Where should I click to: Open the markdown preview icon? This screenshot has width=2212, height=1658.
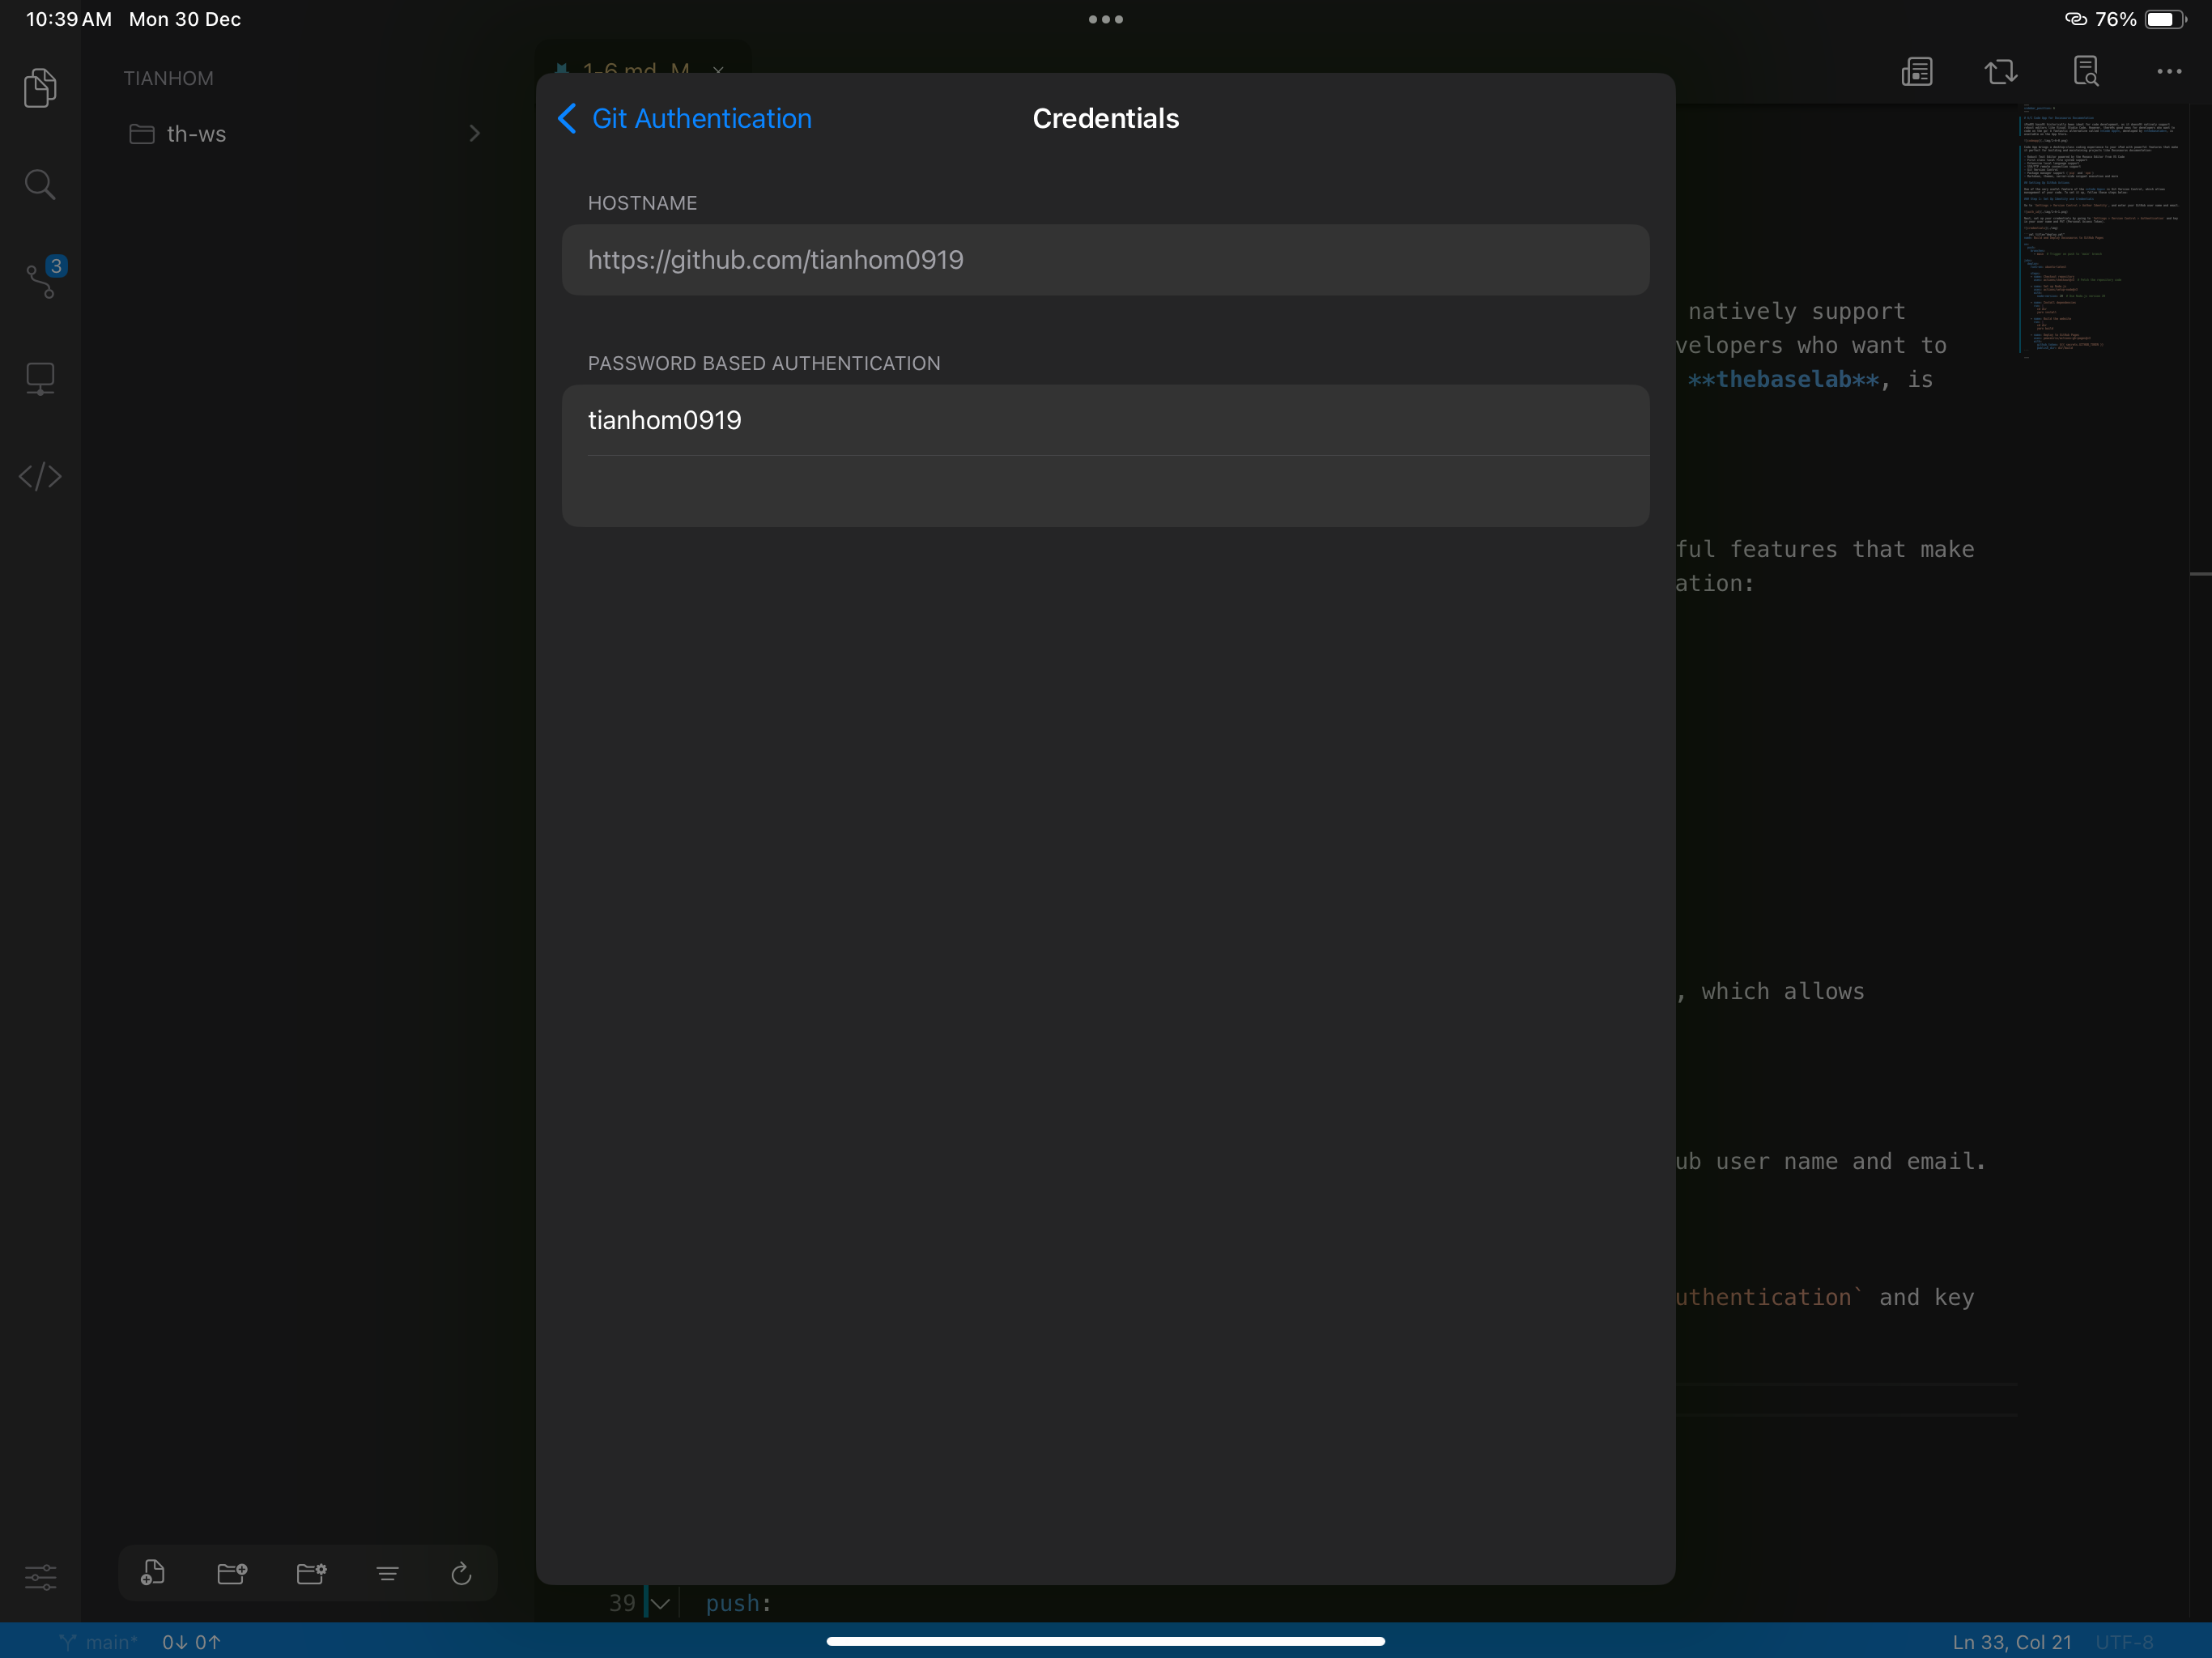click(x=1916, y=72)
